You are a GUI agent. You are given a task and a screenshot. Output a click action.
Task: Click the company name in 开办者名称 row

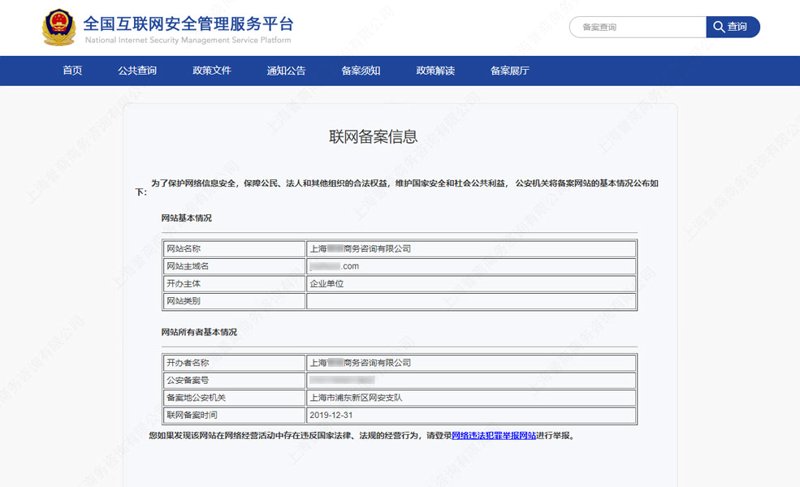(360, 363)
